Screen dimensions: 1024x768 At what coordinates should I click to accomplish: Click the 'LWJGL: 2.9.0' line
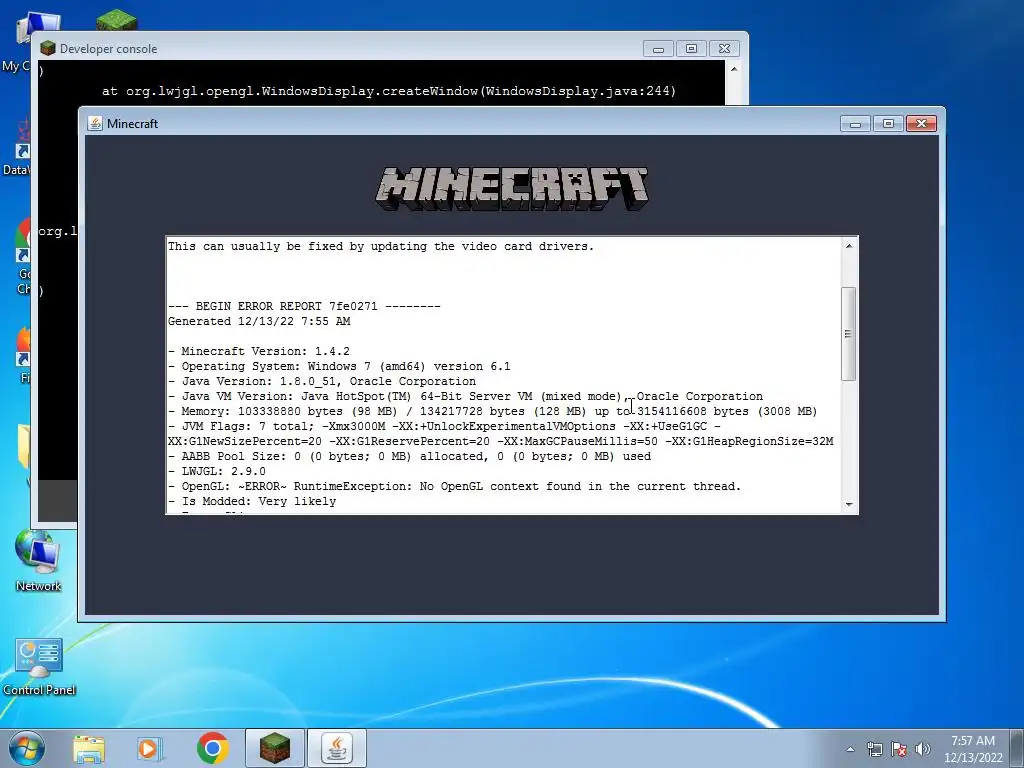(x=217, y=472)
